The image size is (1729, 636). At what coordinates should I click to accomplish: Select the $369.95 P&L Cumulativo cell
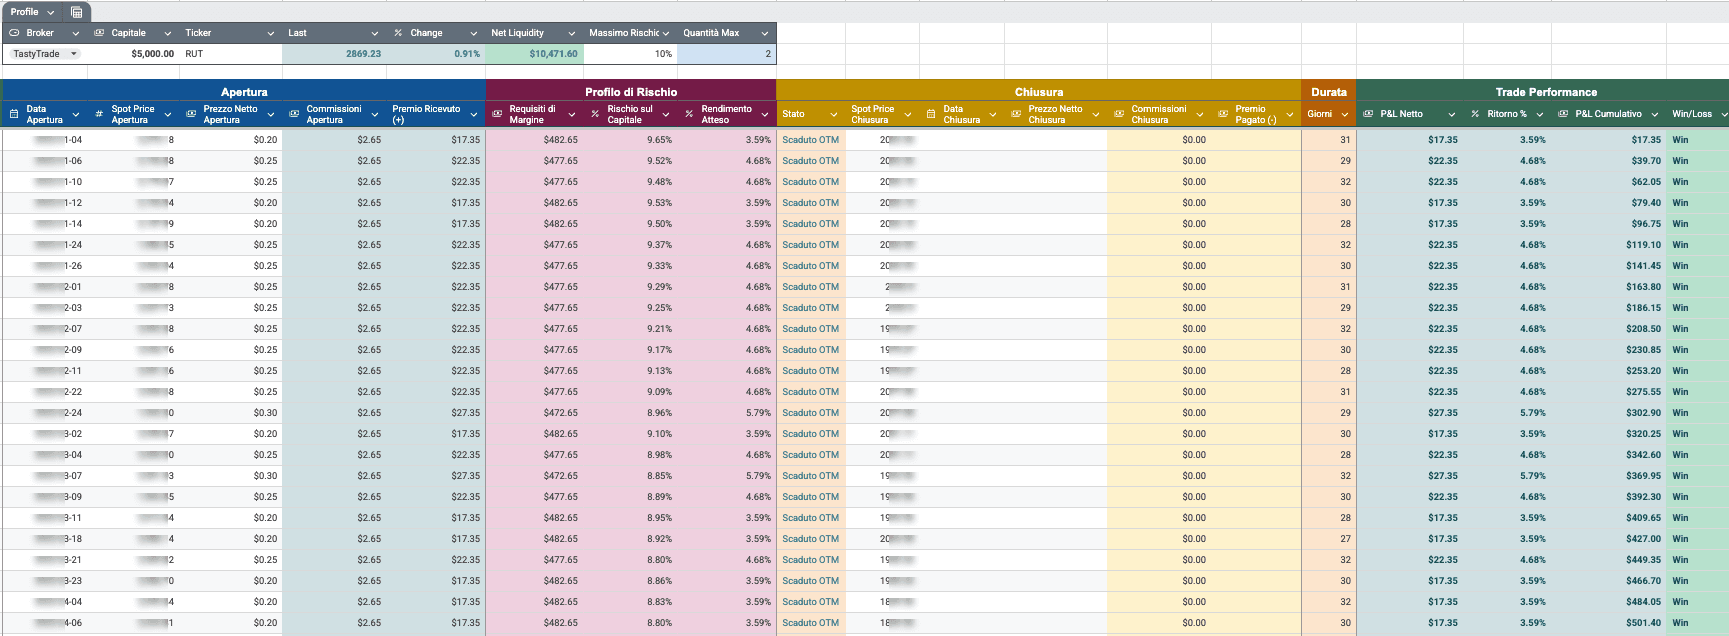pyautogui.click(x=1609, y=476)
